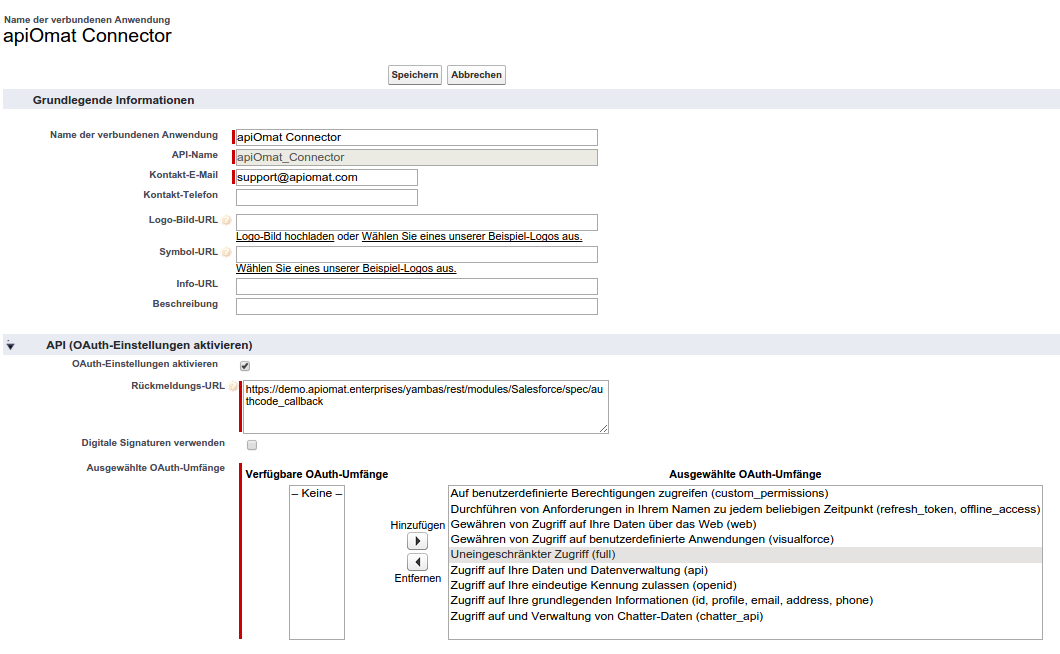Open Beispiel-Logos link under Logo-Bild-URL
Image resolution: width=1060 pixels, height=654 pixels.
point(471,236)
